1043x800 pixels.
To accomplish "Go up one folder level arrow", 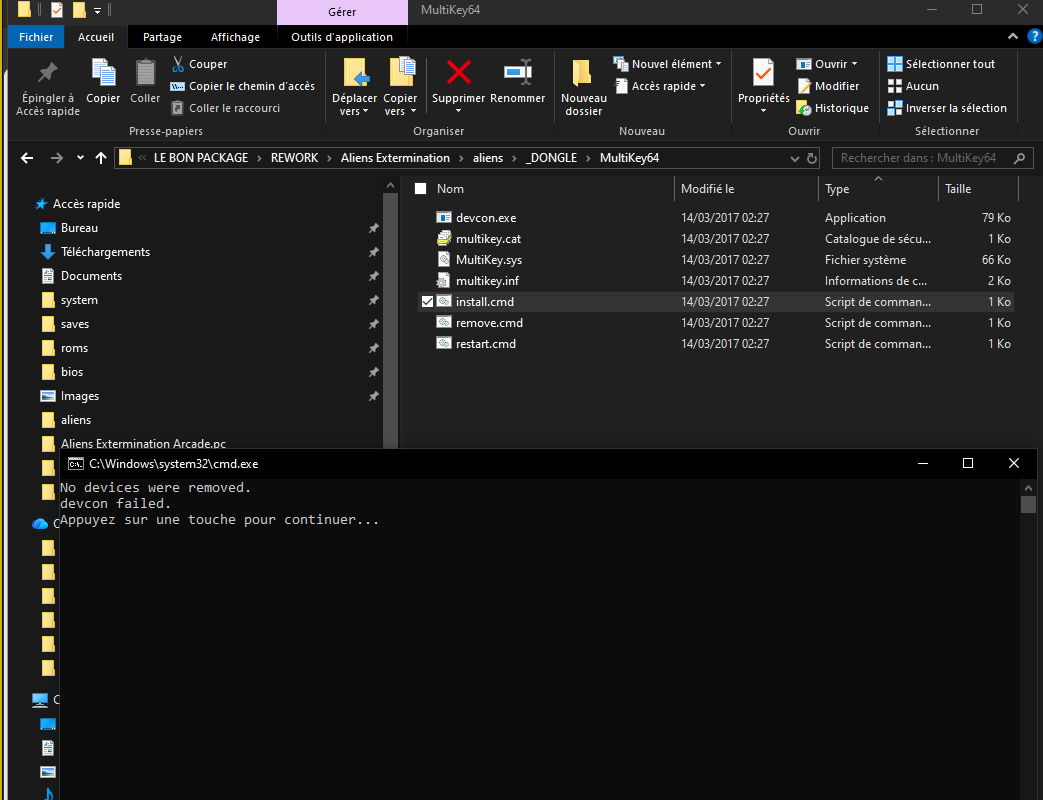I will (x=100, y=158).
